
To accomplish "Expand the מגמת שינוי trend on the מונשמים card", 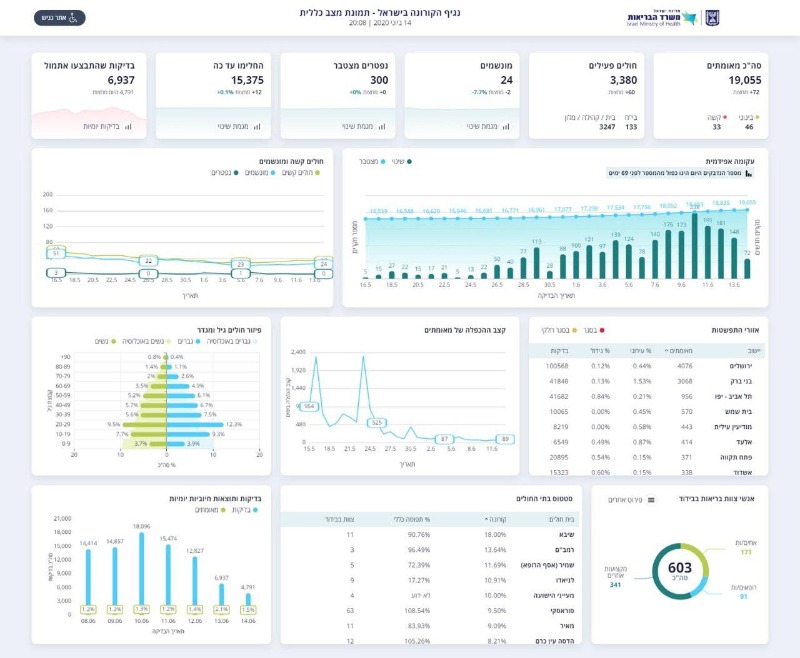I will (482, 126).
